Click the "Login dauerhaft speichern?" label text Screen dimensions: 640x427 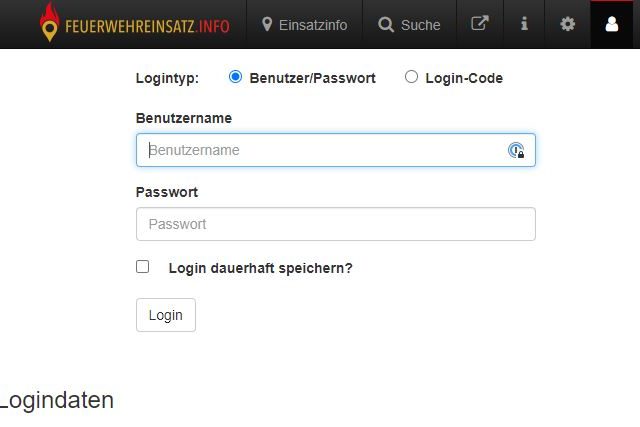coord(260,268)
